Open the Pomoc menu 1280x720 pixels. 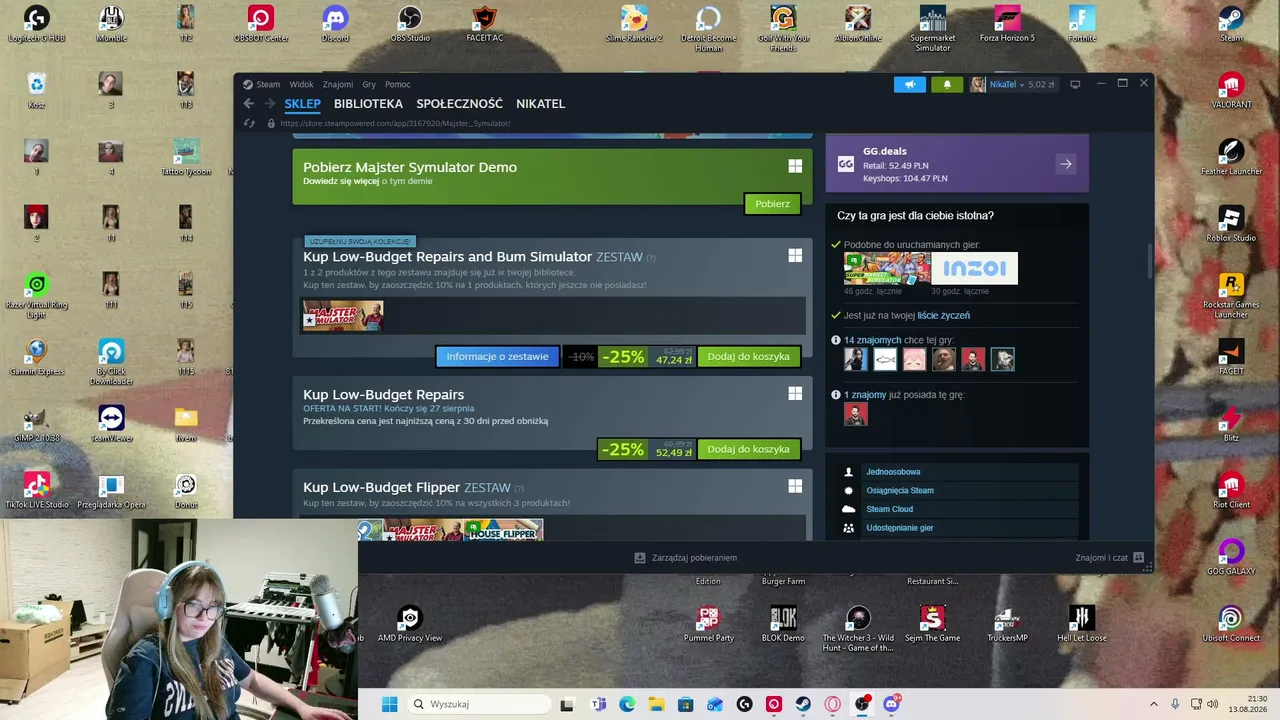pyautogui.click(x=398, y=84)
